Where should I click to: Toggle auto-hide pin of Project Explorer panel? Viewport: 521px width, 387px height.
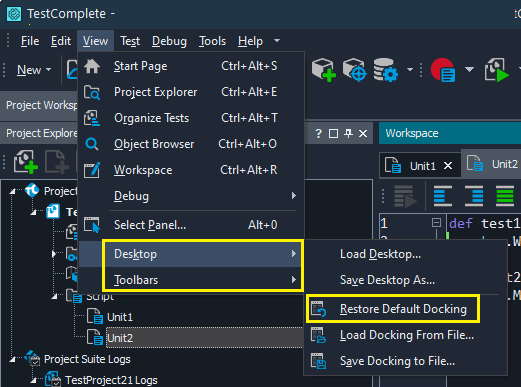click(x=348, y=134)
